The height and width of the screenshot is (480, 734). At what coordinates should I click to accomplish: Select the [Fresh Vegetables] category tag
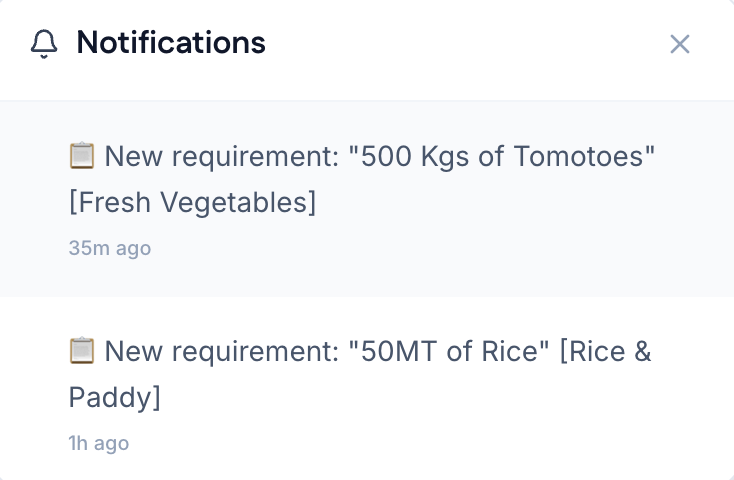[192, 203]
